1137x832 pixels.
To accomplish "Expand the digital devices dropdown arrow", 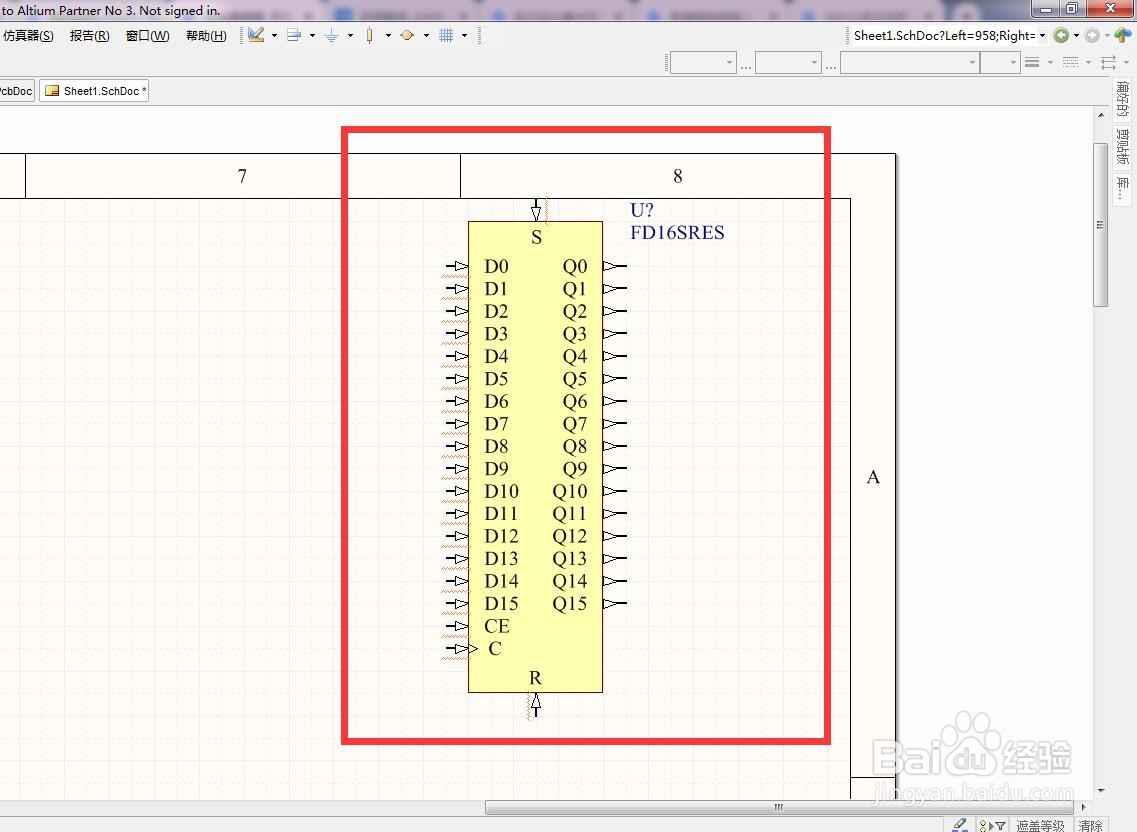I will coord(389,35).
